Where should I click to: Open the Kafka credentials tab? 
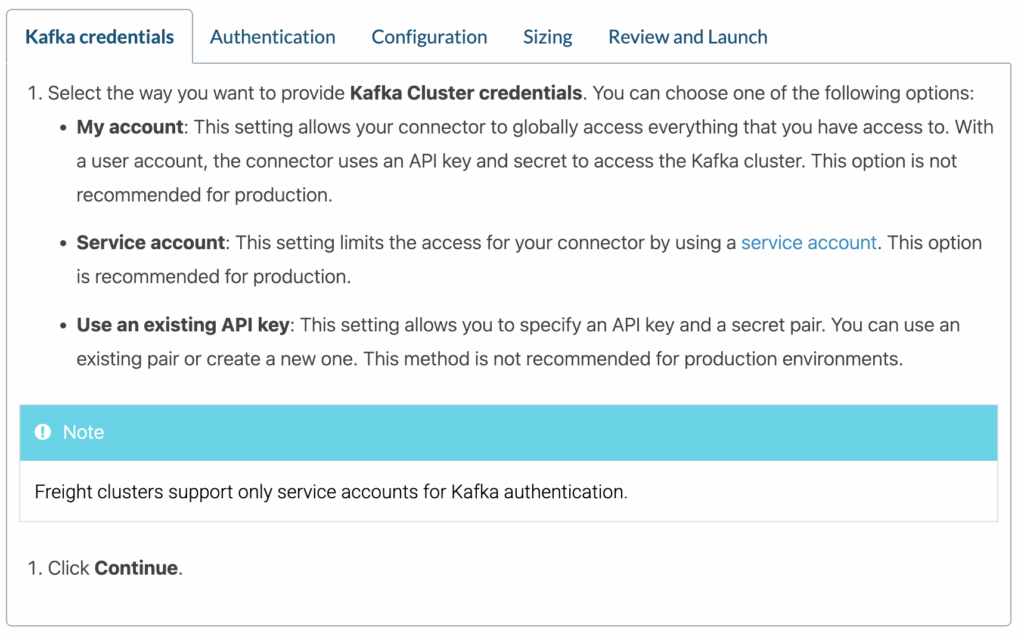[99, 37]
